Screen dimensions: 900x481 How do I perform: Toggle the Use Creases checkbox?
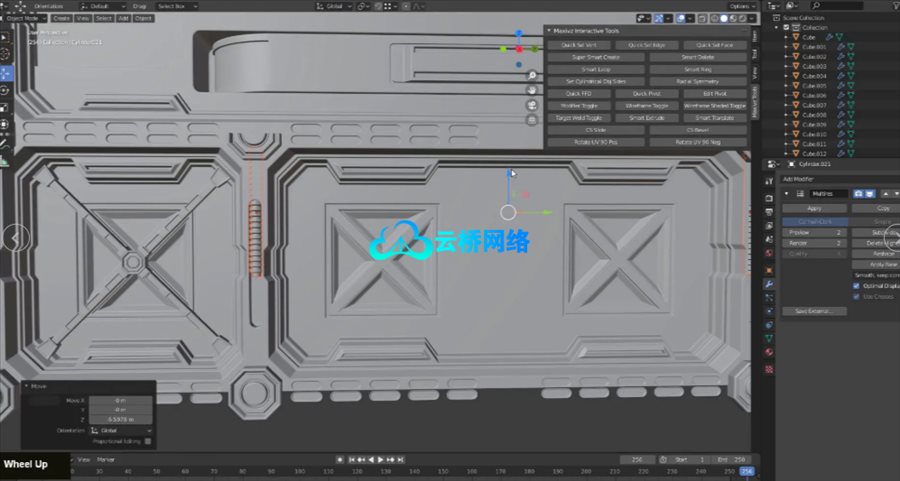click(856, 296)
